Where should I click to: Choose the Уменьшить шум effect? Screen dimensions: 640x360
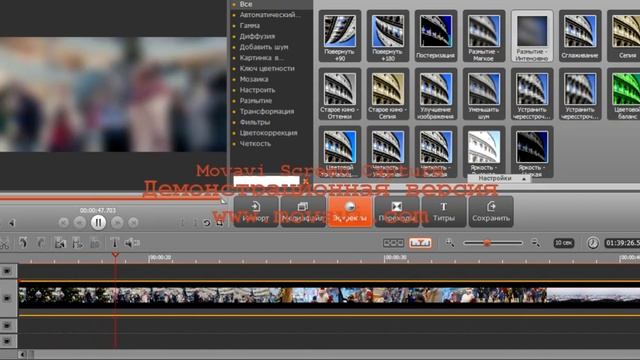[484, 94]
